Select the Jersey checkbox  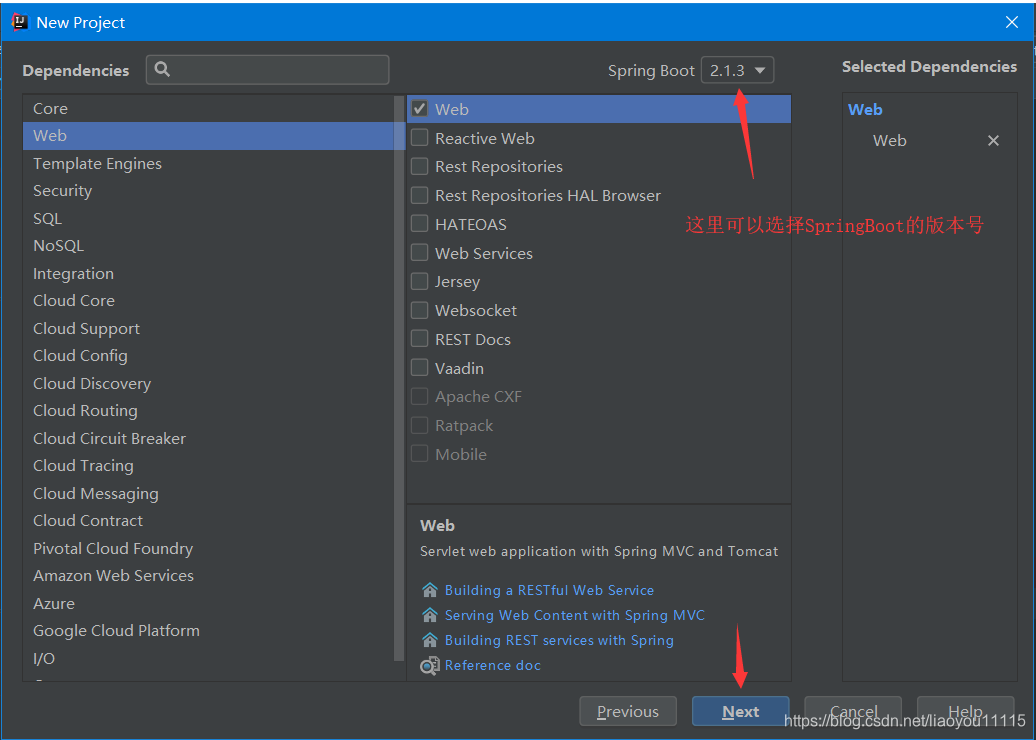pyautogui.click(x=420, y=281)
